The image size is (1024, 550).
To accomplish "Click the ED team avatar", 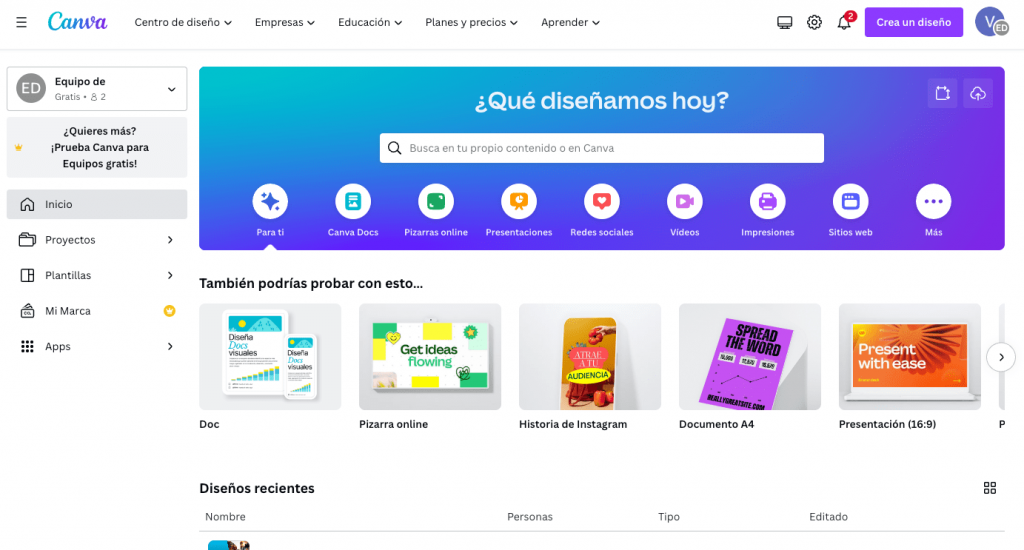I will [31, 88].
